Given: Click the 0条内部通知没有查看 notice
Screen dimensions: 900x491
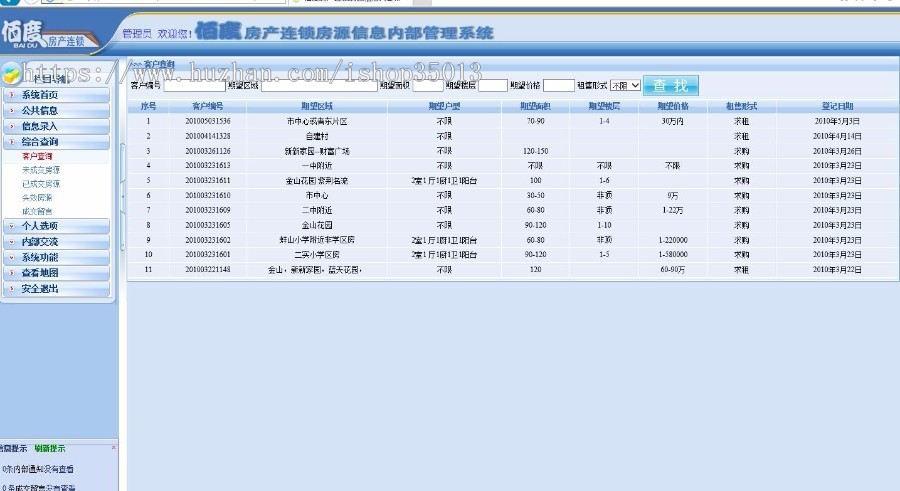Looking at the screenshot, I should pos(38,469).
